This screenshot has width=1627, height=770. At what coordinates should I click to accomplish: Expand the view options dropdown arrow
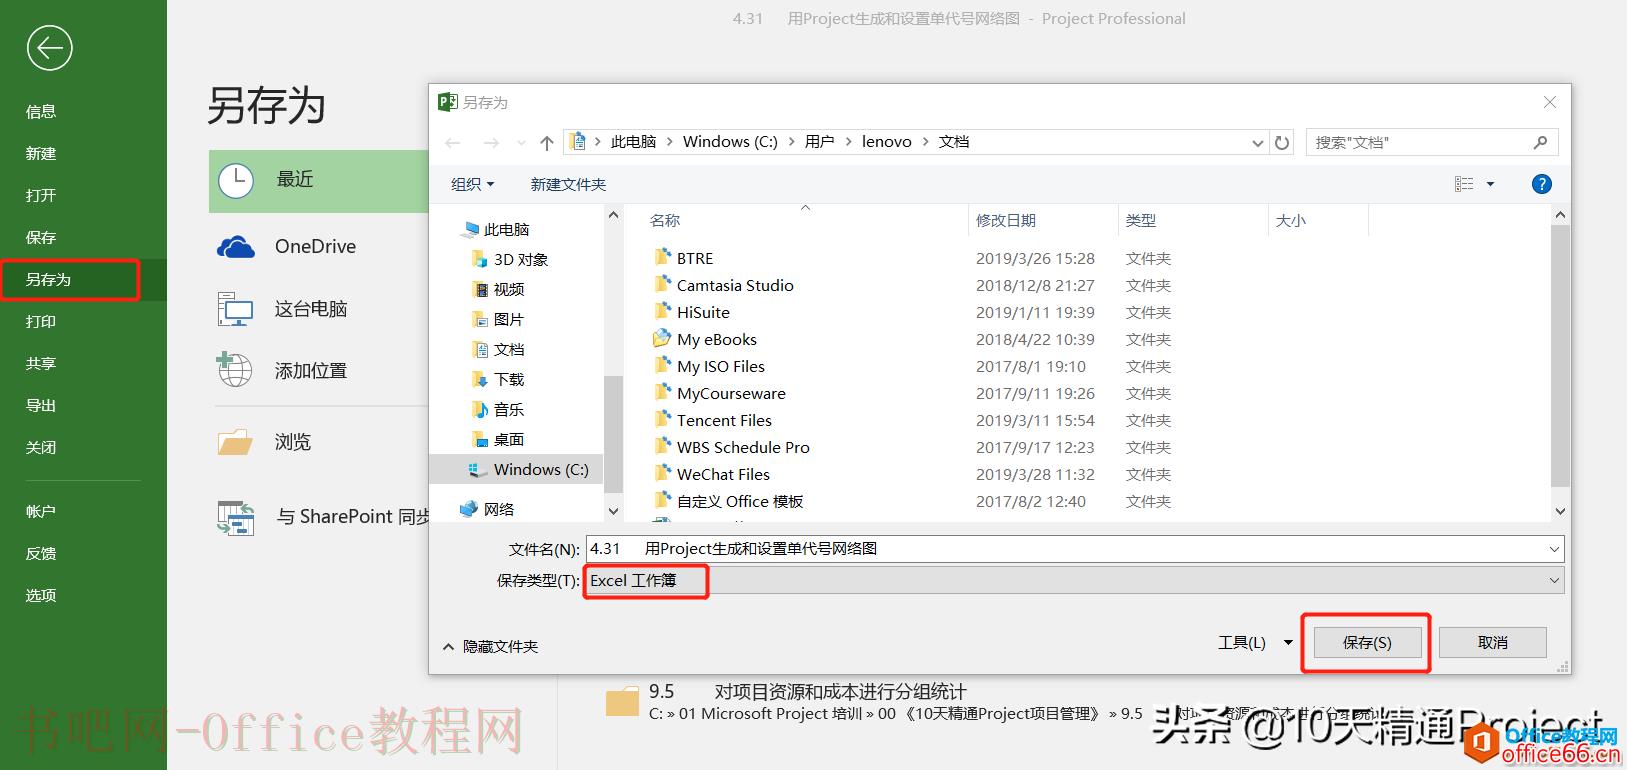(x=1490, y=184)
